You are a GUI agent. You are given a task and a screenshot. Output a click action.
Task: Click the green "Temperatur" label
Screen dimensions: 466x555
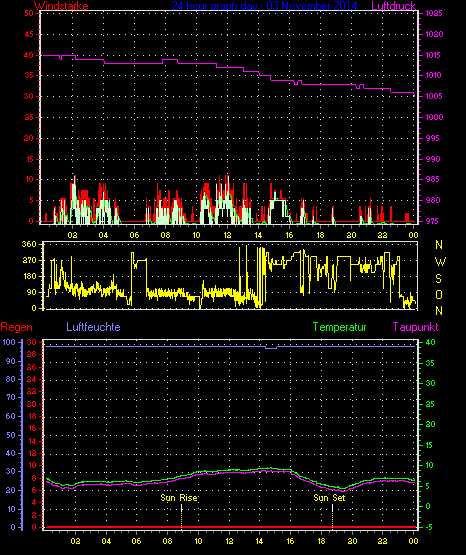tap(340, 327)
